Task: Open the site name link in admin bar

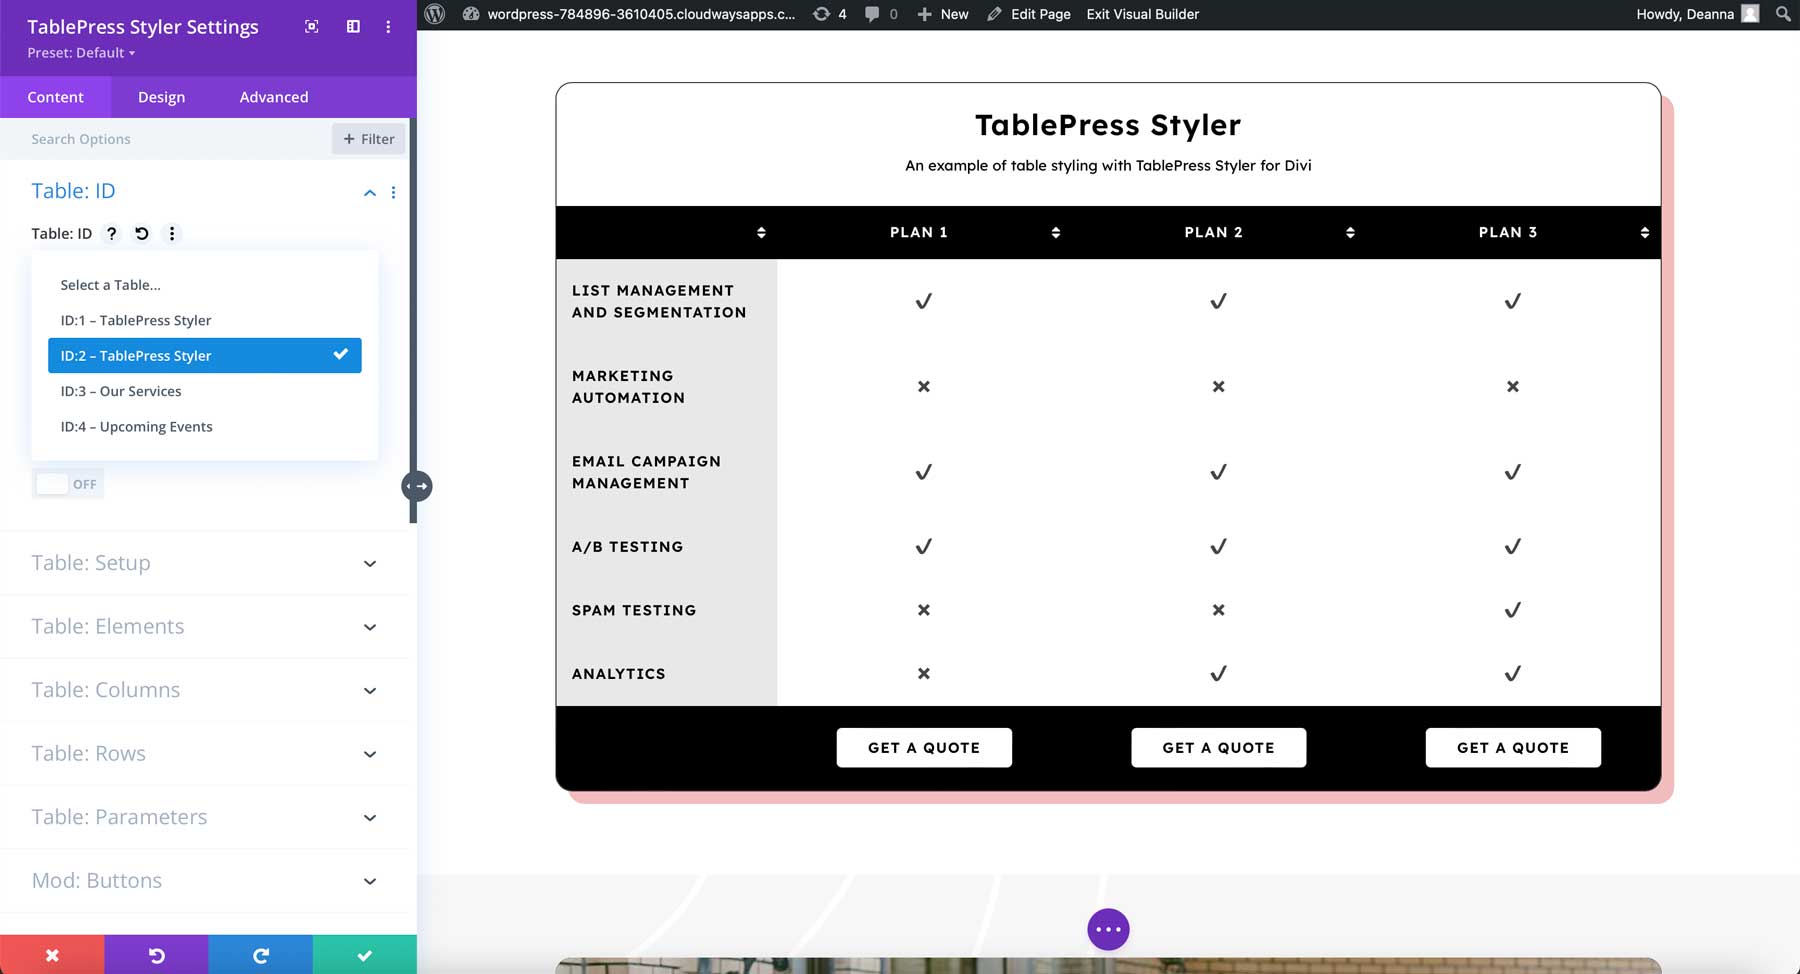Action: 629,14
